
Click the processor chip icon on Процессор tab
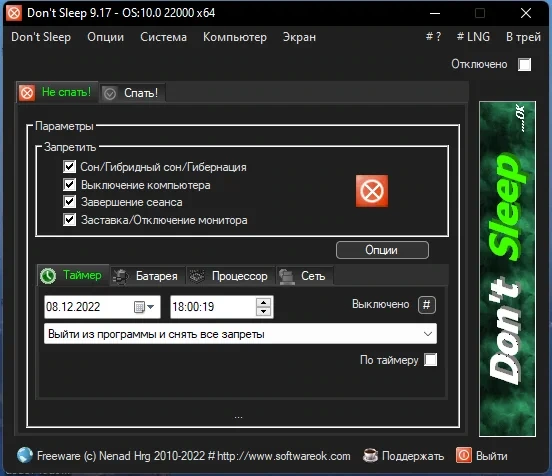click(x=197, y=276)
